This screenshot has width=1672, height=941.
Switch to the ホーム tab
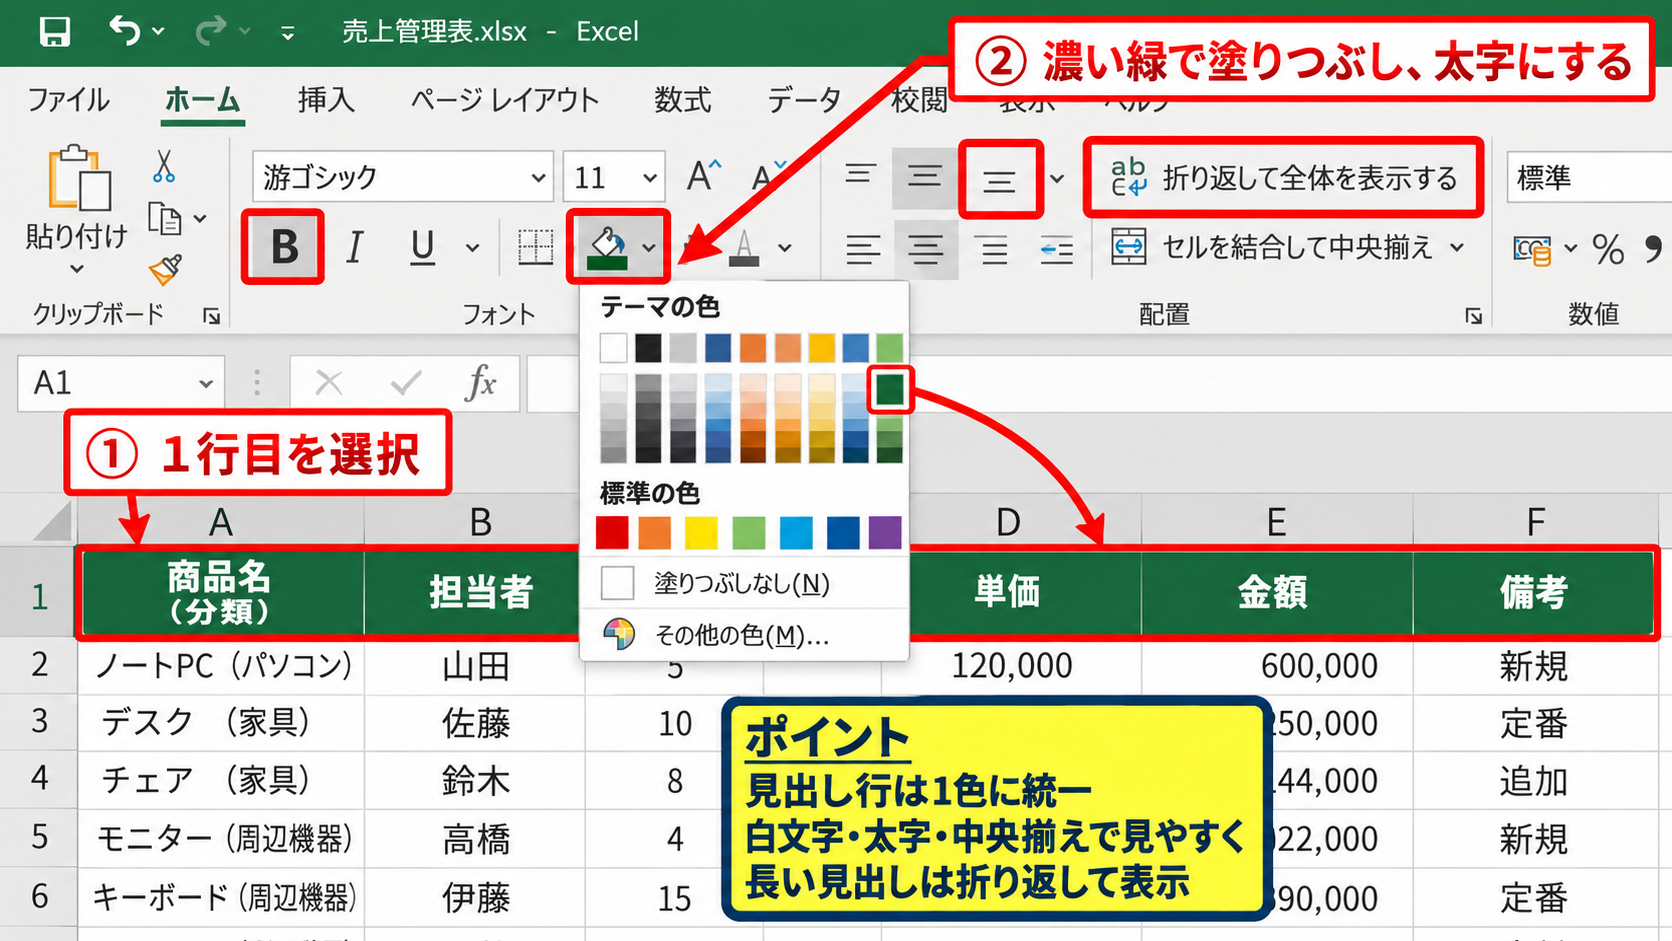pos(203,100)
